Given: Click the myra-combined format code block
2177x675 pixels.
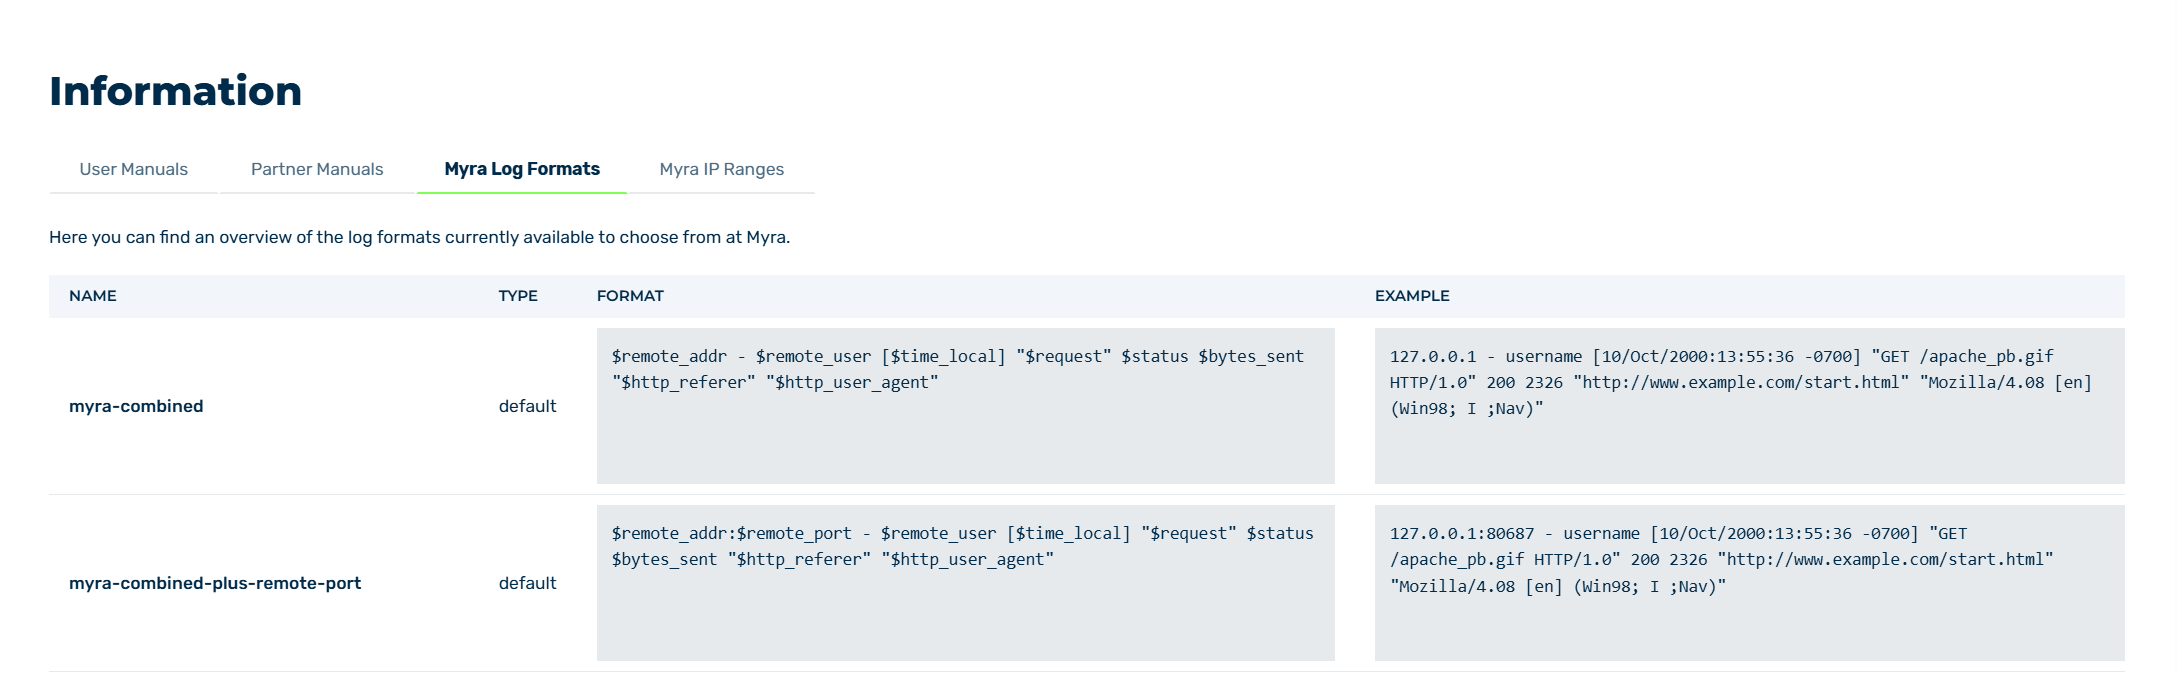Looking at the screenshot, I should pyautogui.click(x=966, y=406).
